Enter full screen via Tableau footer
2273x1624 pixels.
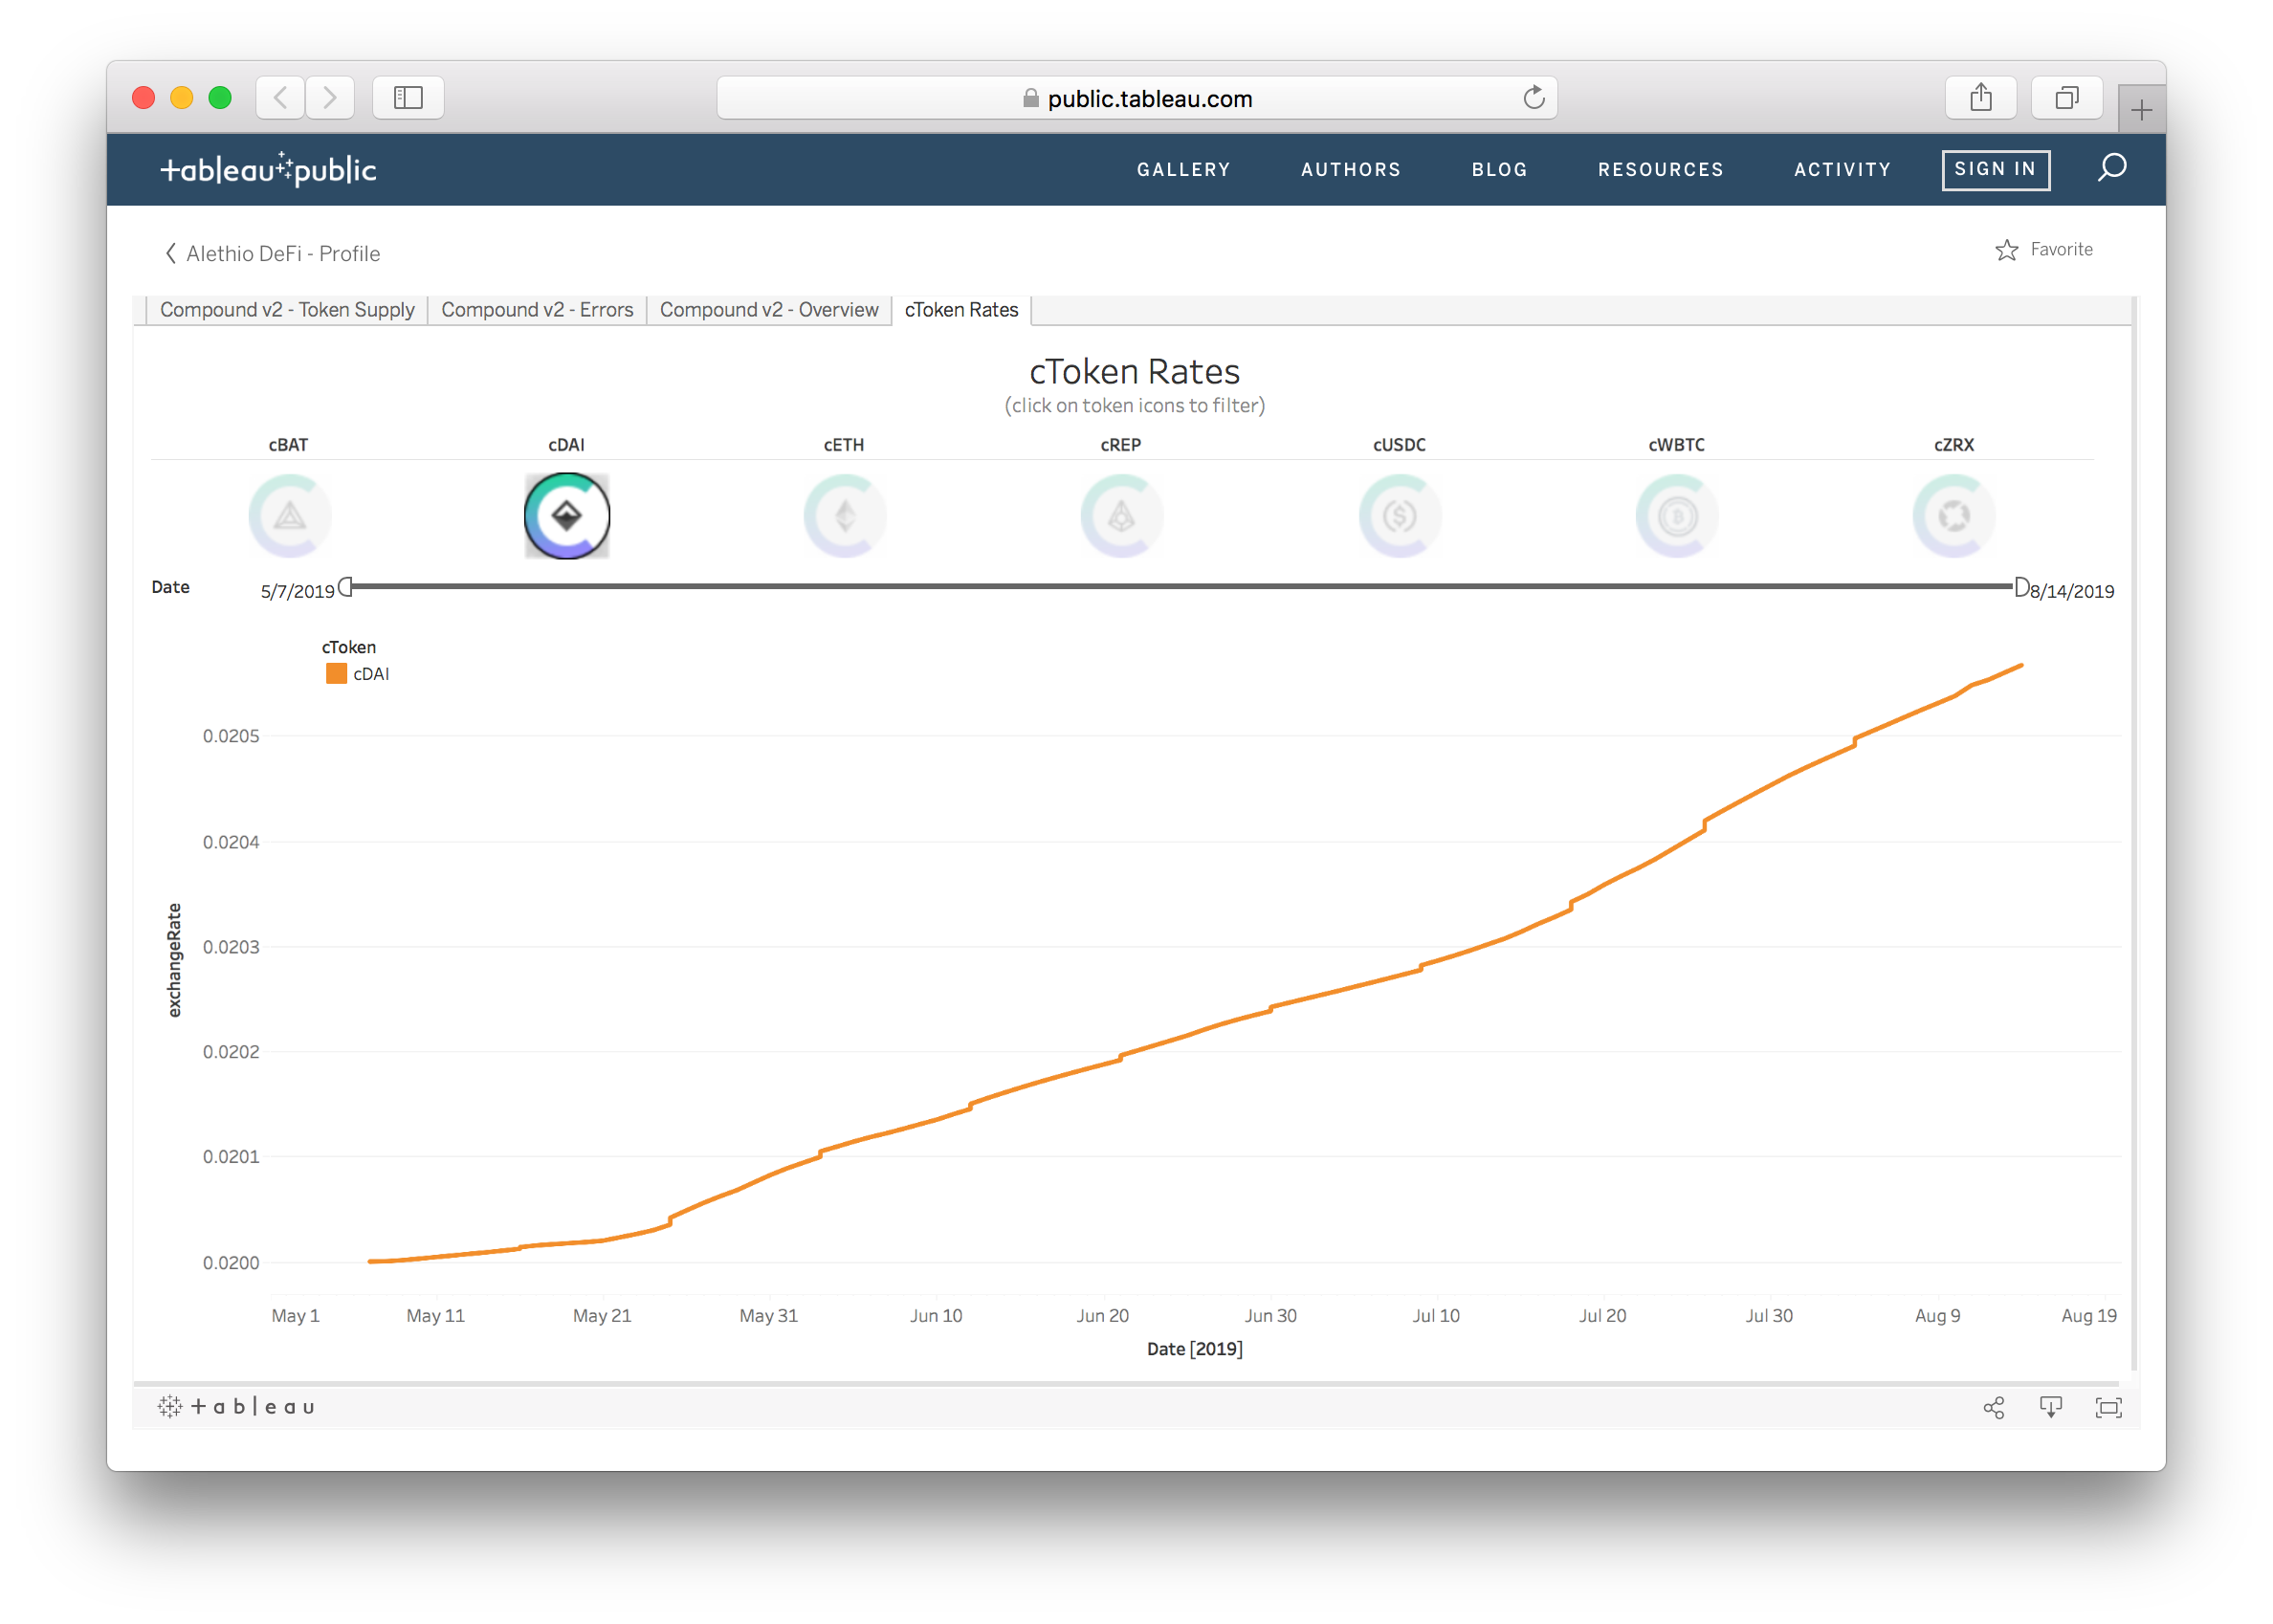2108,1407
